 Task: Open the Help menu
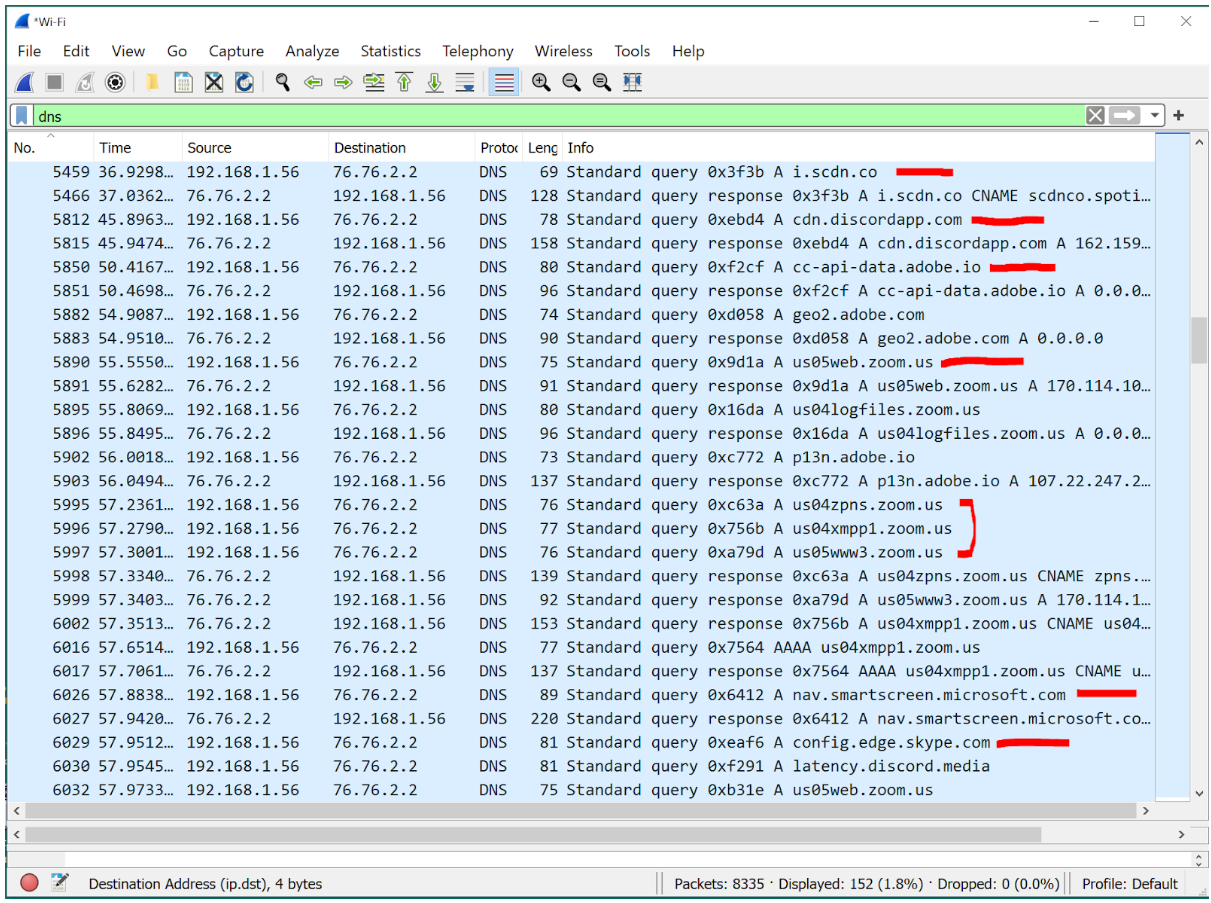(x=688, y=51)
